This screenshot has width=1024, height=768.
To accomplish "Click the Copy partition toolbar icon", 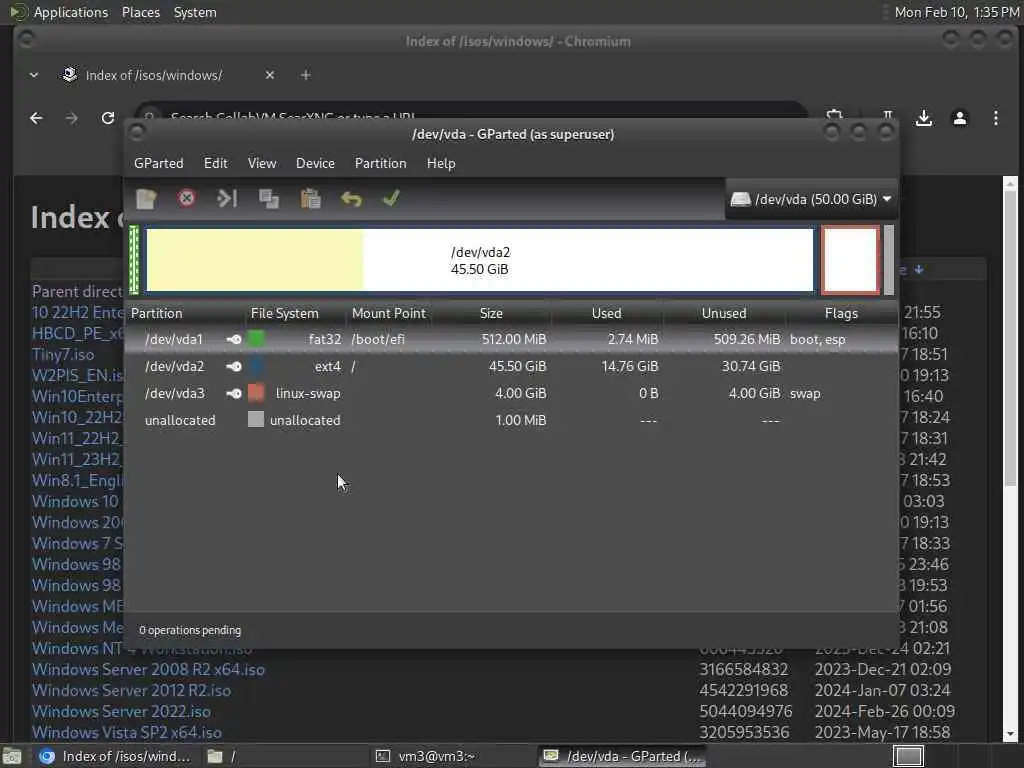I will pyautogui.click(x=268, y=199).
